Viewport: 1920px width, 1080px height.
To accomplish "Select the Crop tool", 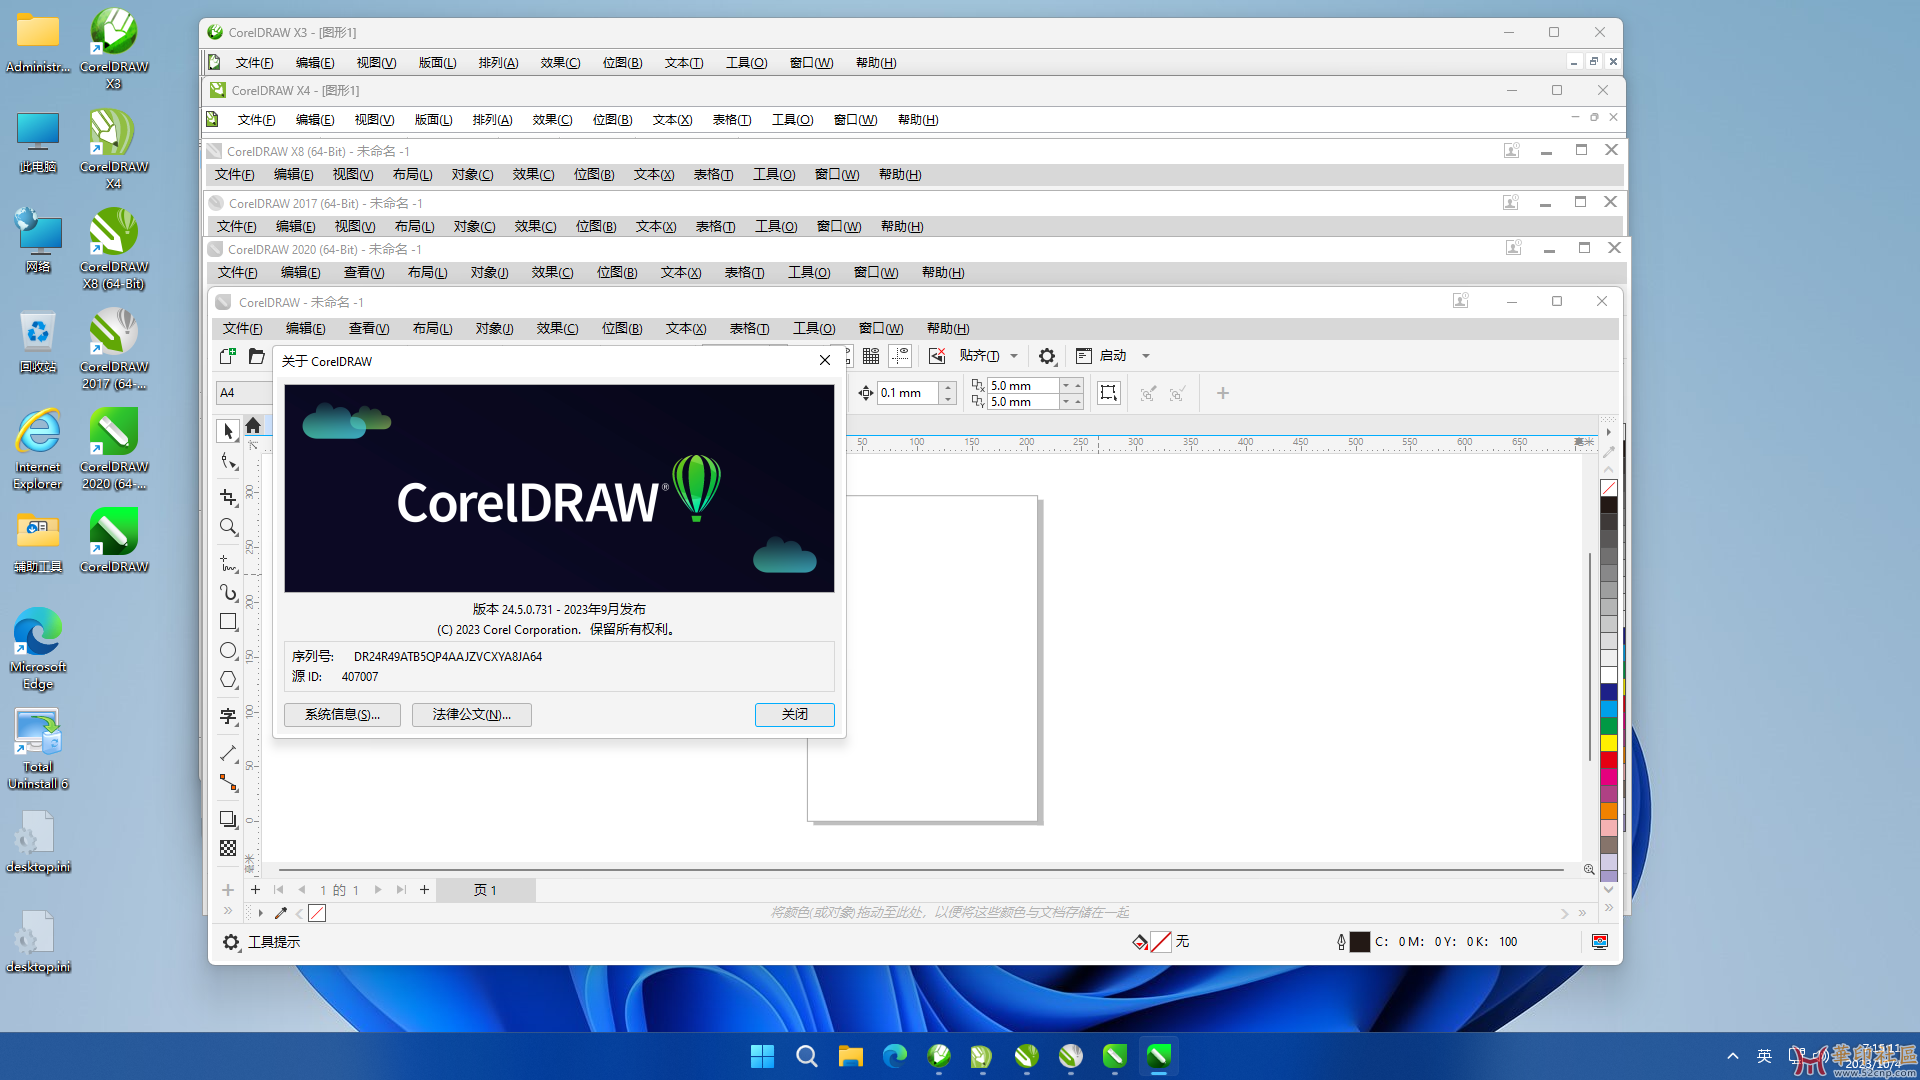I will click(x=228, y=497).
